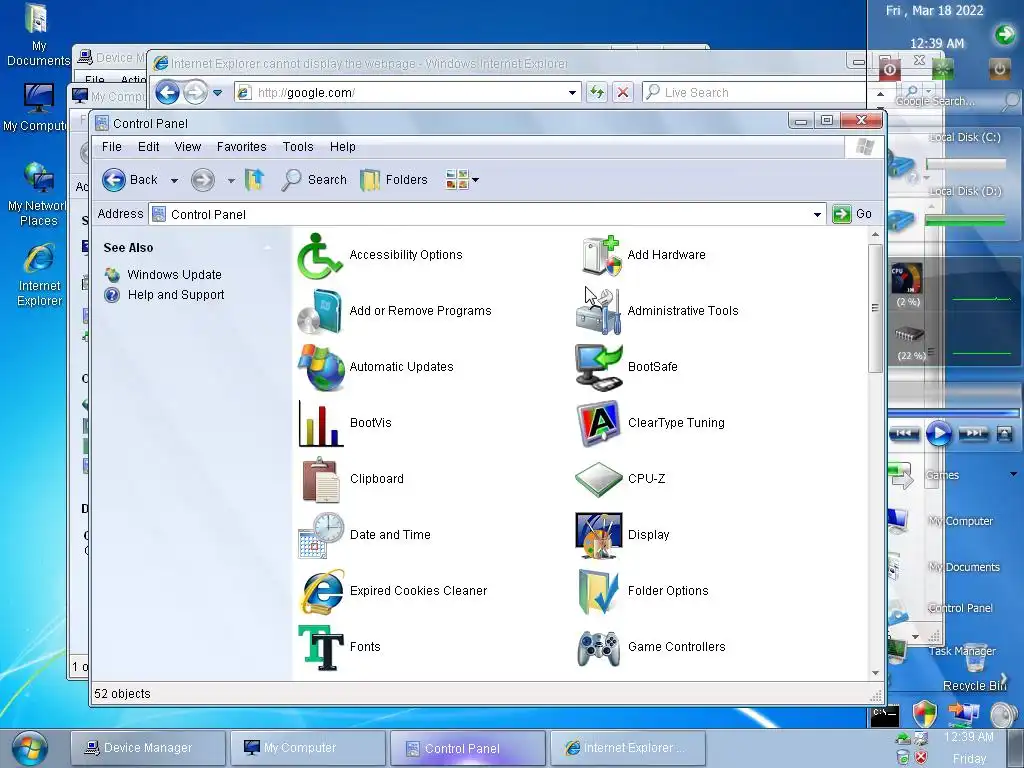
Task: Open the Tools menu
Action: click(298, 147)
